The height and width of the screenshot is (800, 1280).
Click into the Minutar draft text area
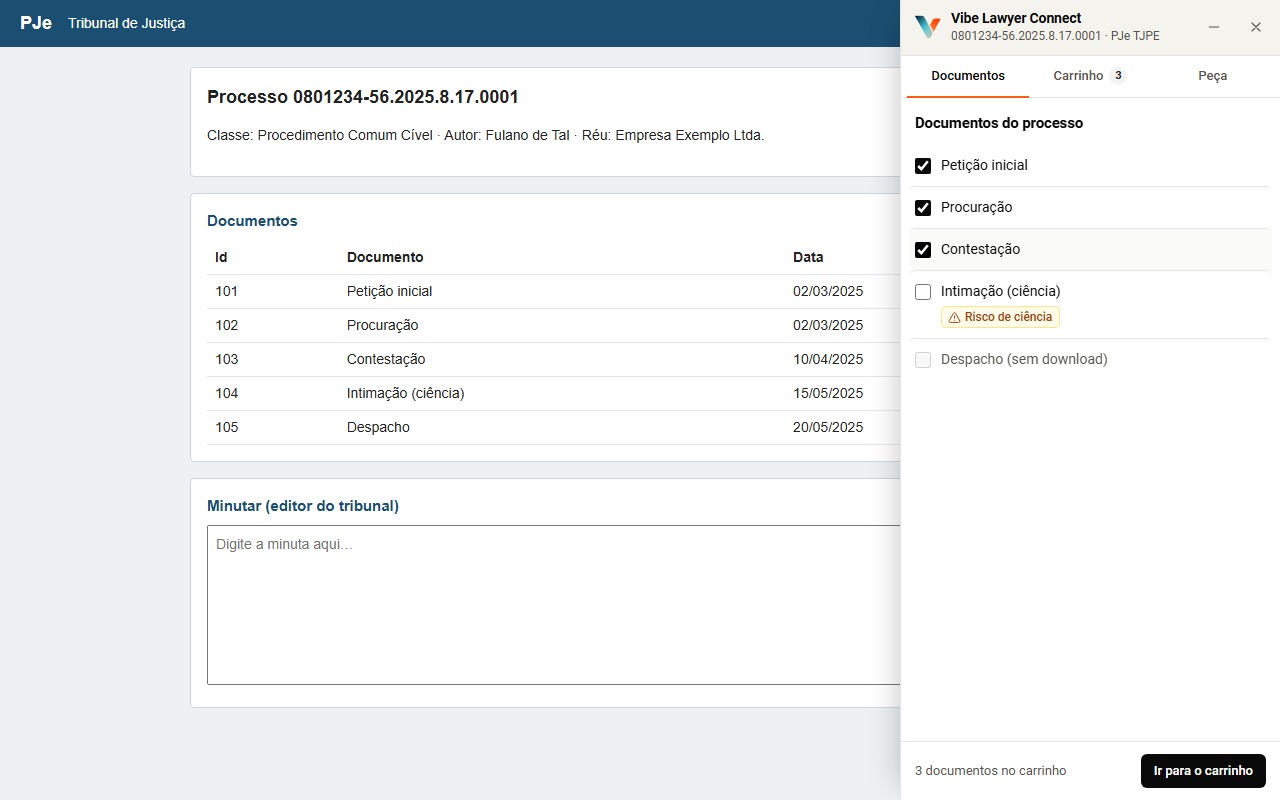pyautogui.click(x=554, y=605)
